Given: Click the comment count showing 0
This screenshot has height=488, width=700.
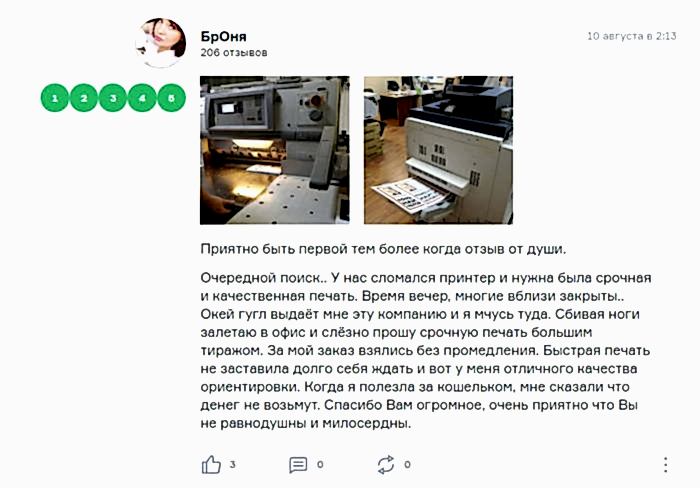Looking at the screenshot, I should click(x=320, y=464).
